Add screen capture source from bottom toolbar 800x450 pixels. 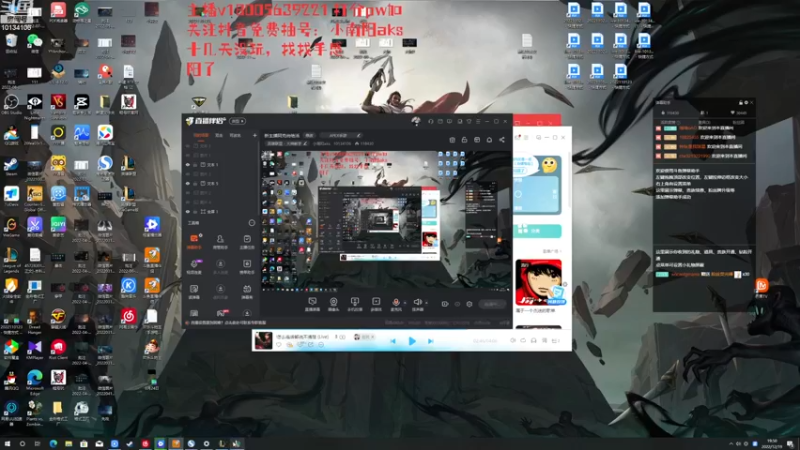pyautogui.click(x=312, y=304)
